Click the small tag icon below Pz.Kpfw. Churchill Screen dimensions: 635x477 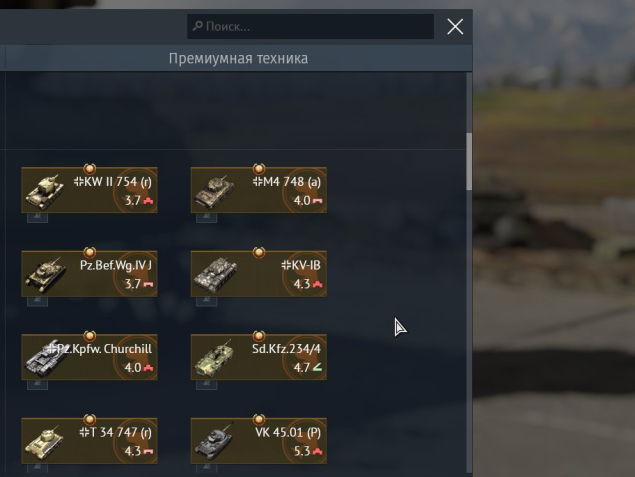click(x=37, y=385)
